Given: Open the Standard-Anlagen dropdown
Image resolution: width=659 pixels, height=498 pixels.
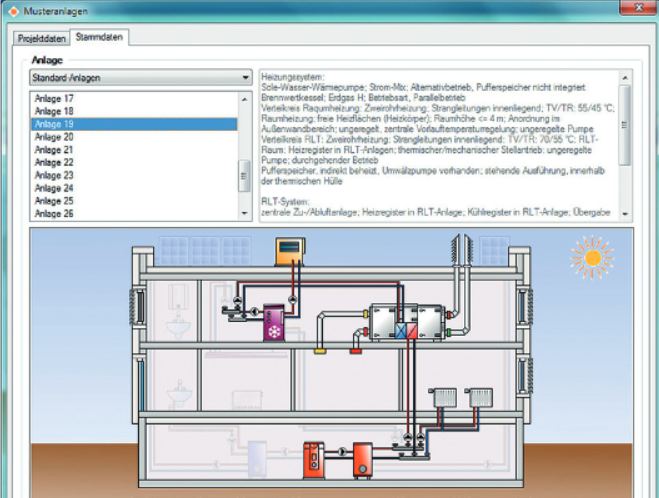Looking at the screenshot, I should 141,78.
